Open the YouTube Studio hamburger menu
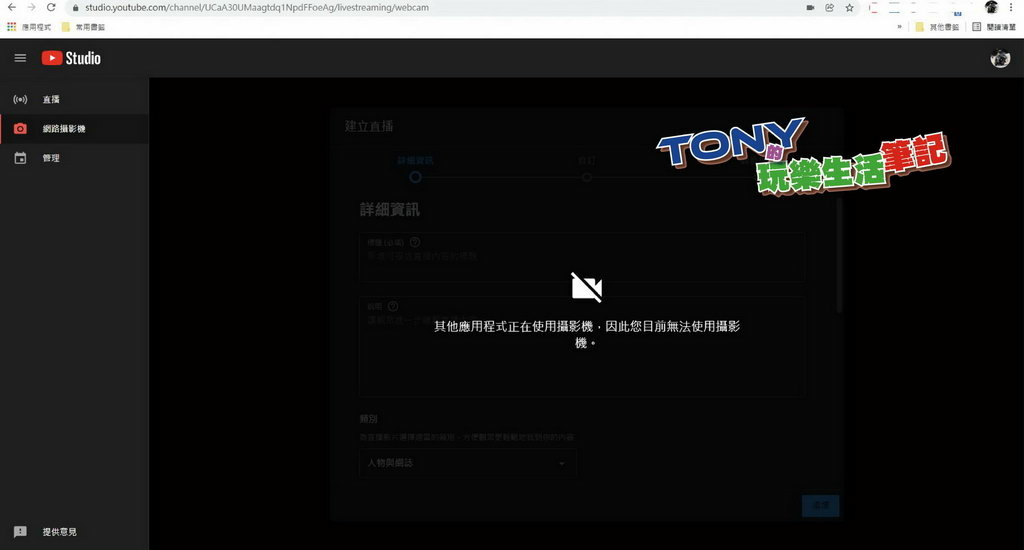Screen dimensions: 1024x550 pyautogui.click(x=20, y=58)
